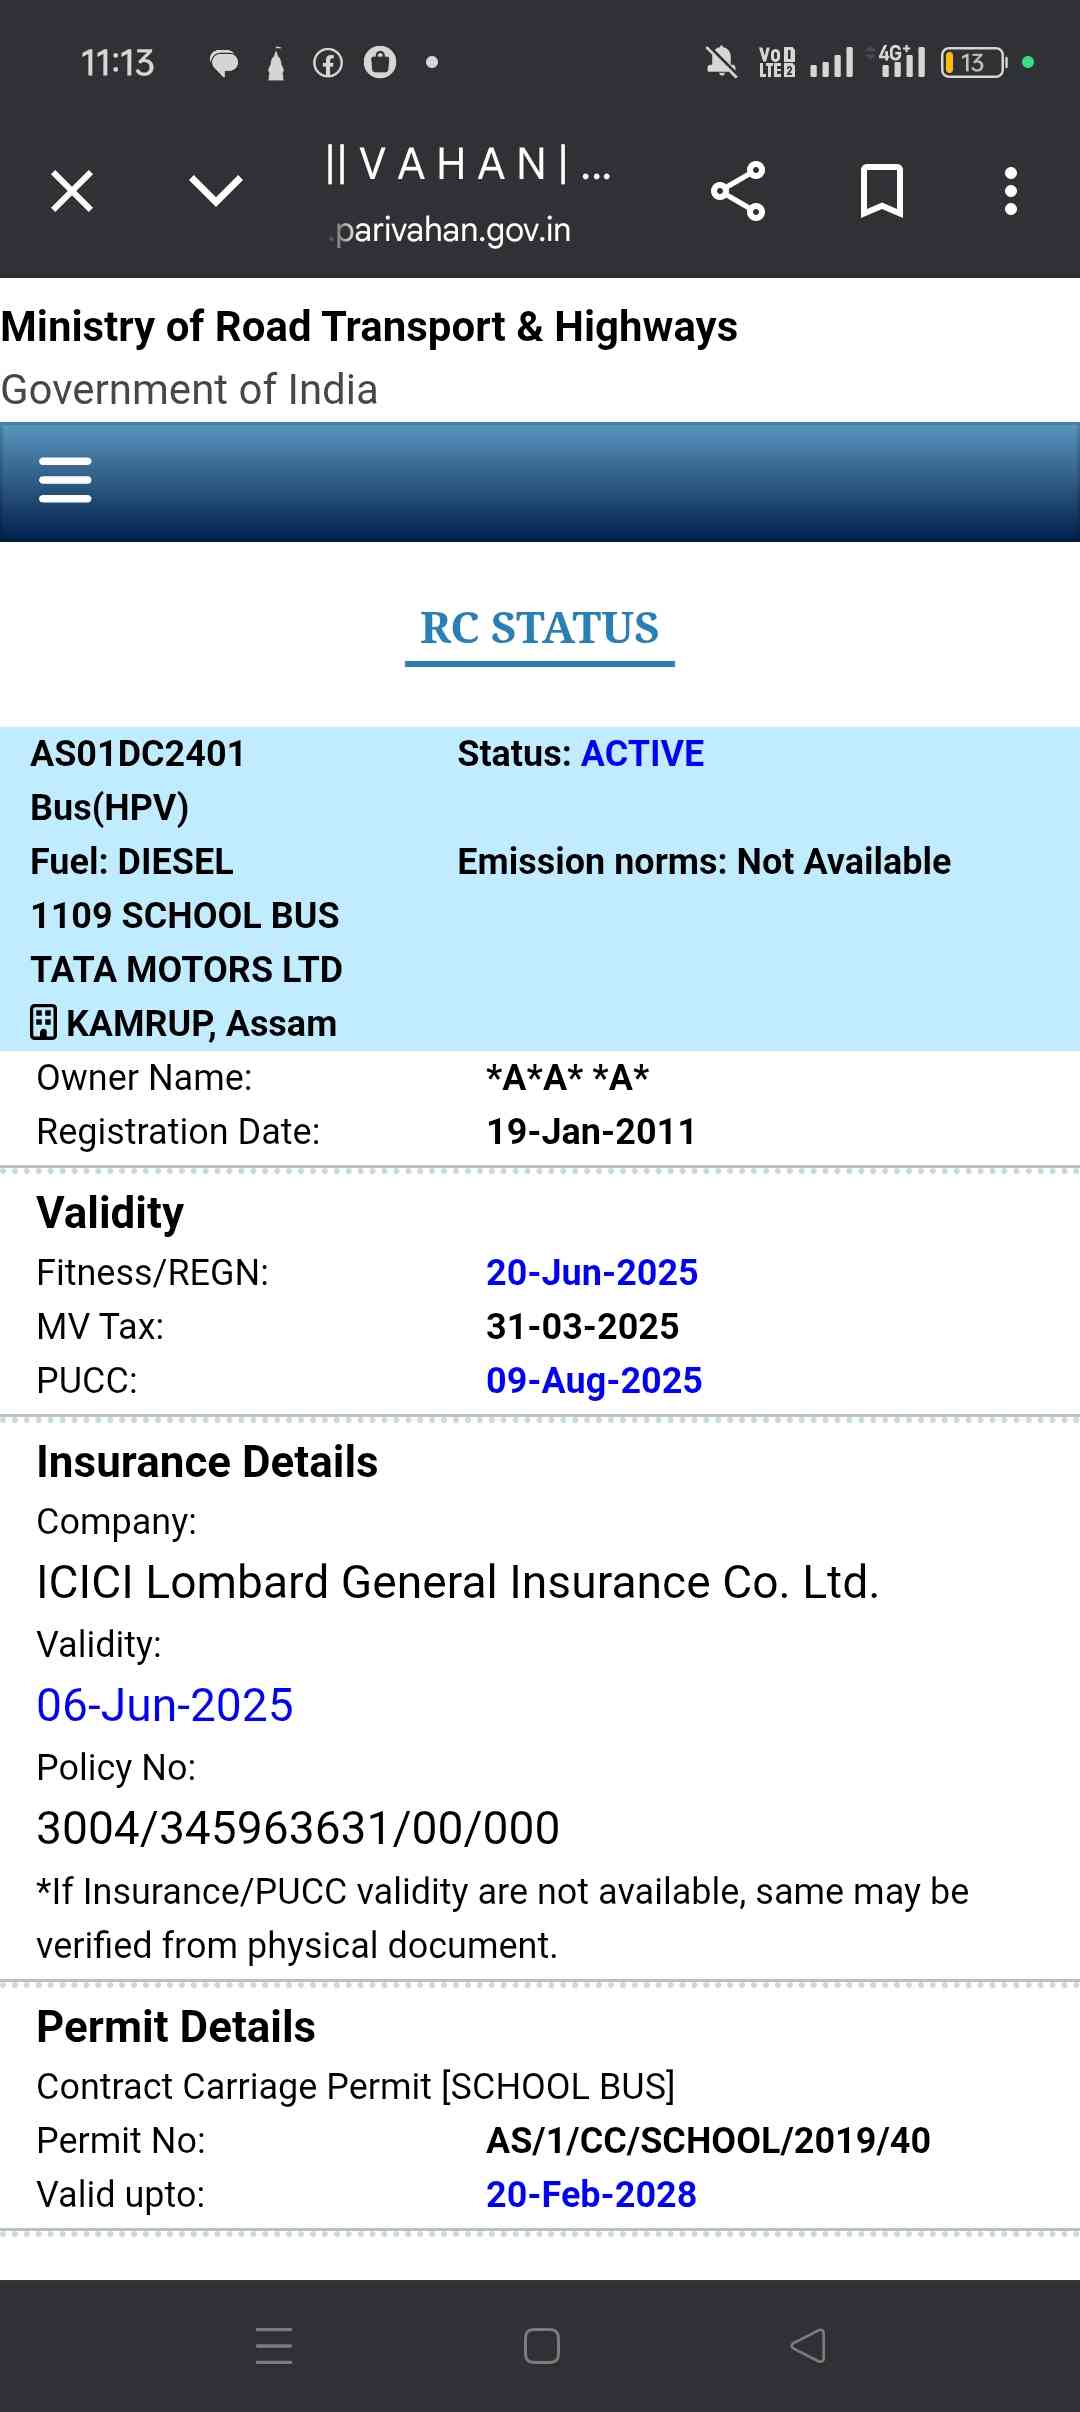1080x2412 pixels.
Task: Open Android recent apps button
Action: [274, 2345]
